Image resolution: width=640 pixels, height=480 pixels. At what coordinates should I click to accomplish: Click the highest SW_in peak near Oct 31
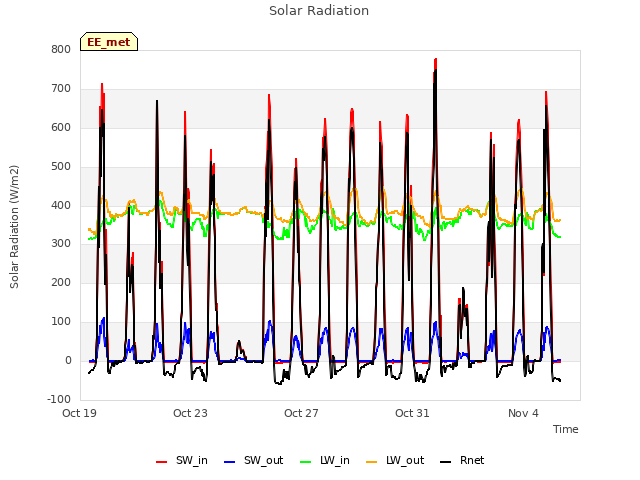(x=436, y=60)
